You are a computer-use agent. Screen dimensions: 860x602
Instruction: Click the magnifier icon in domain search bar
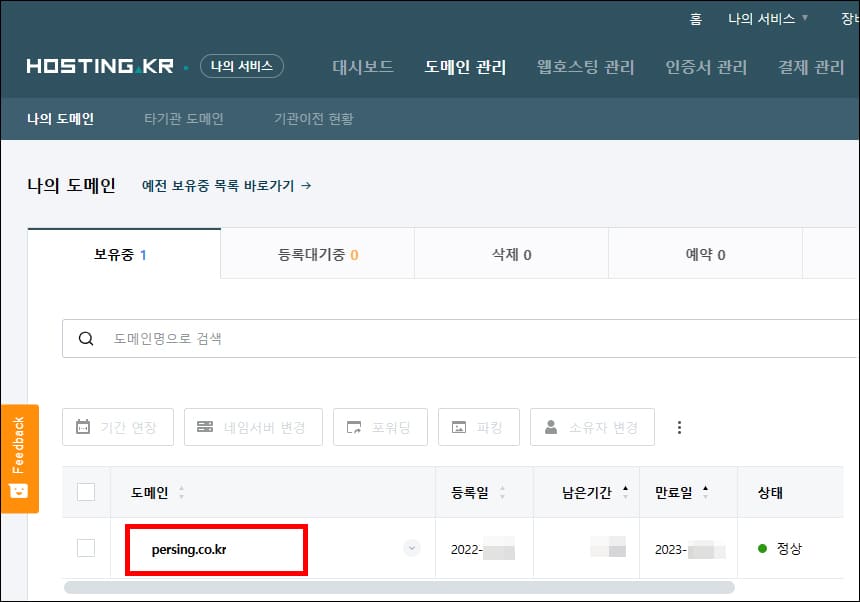(x=85, y=339)
